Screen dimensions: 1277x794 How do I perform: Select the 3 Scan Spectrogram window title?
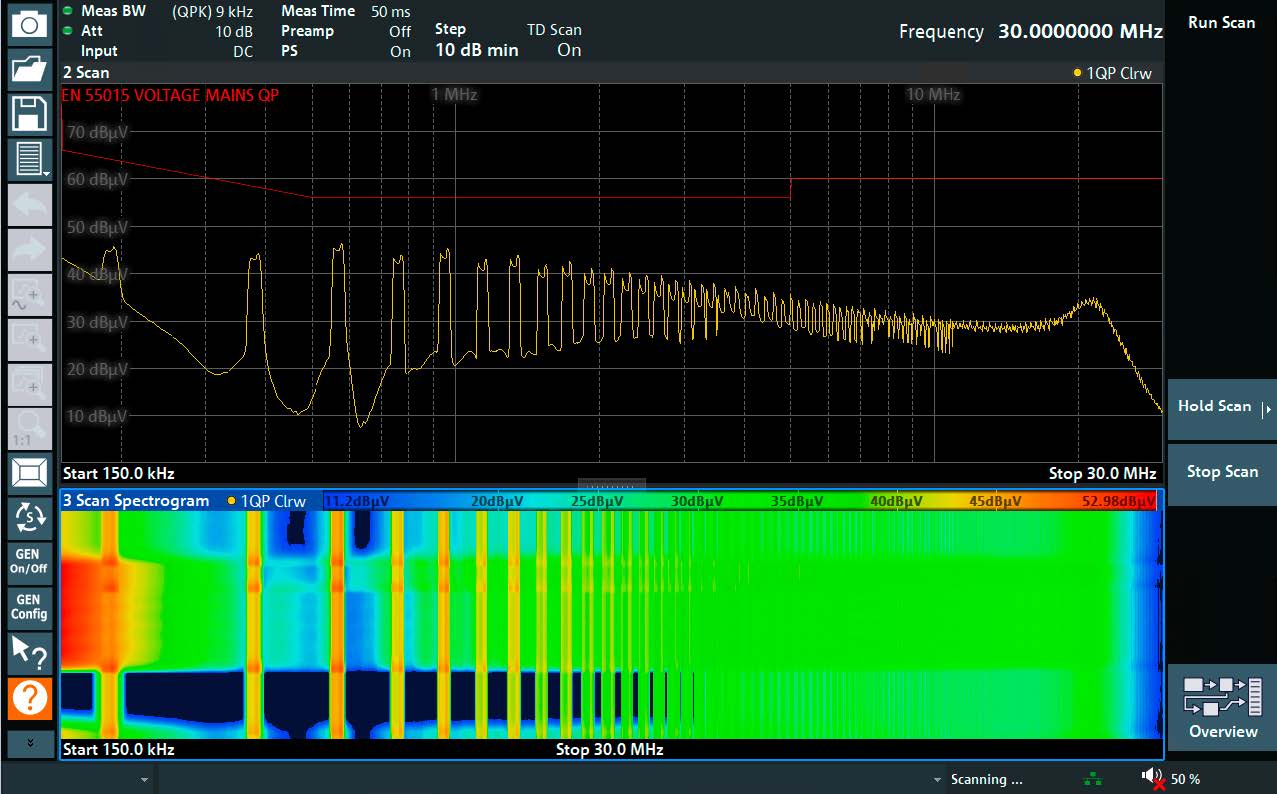coord(136,501)
